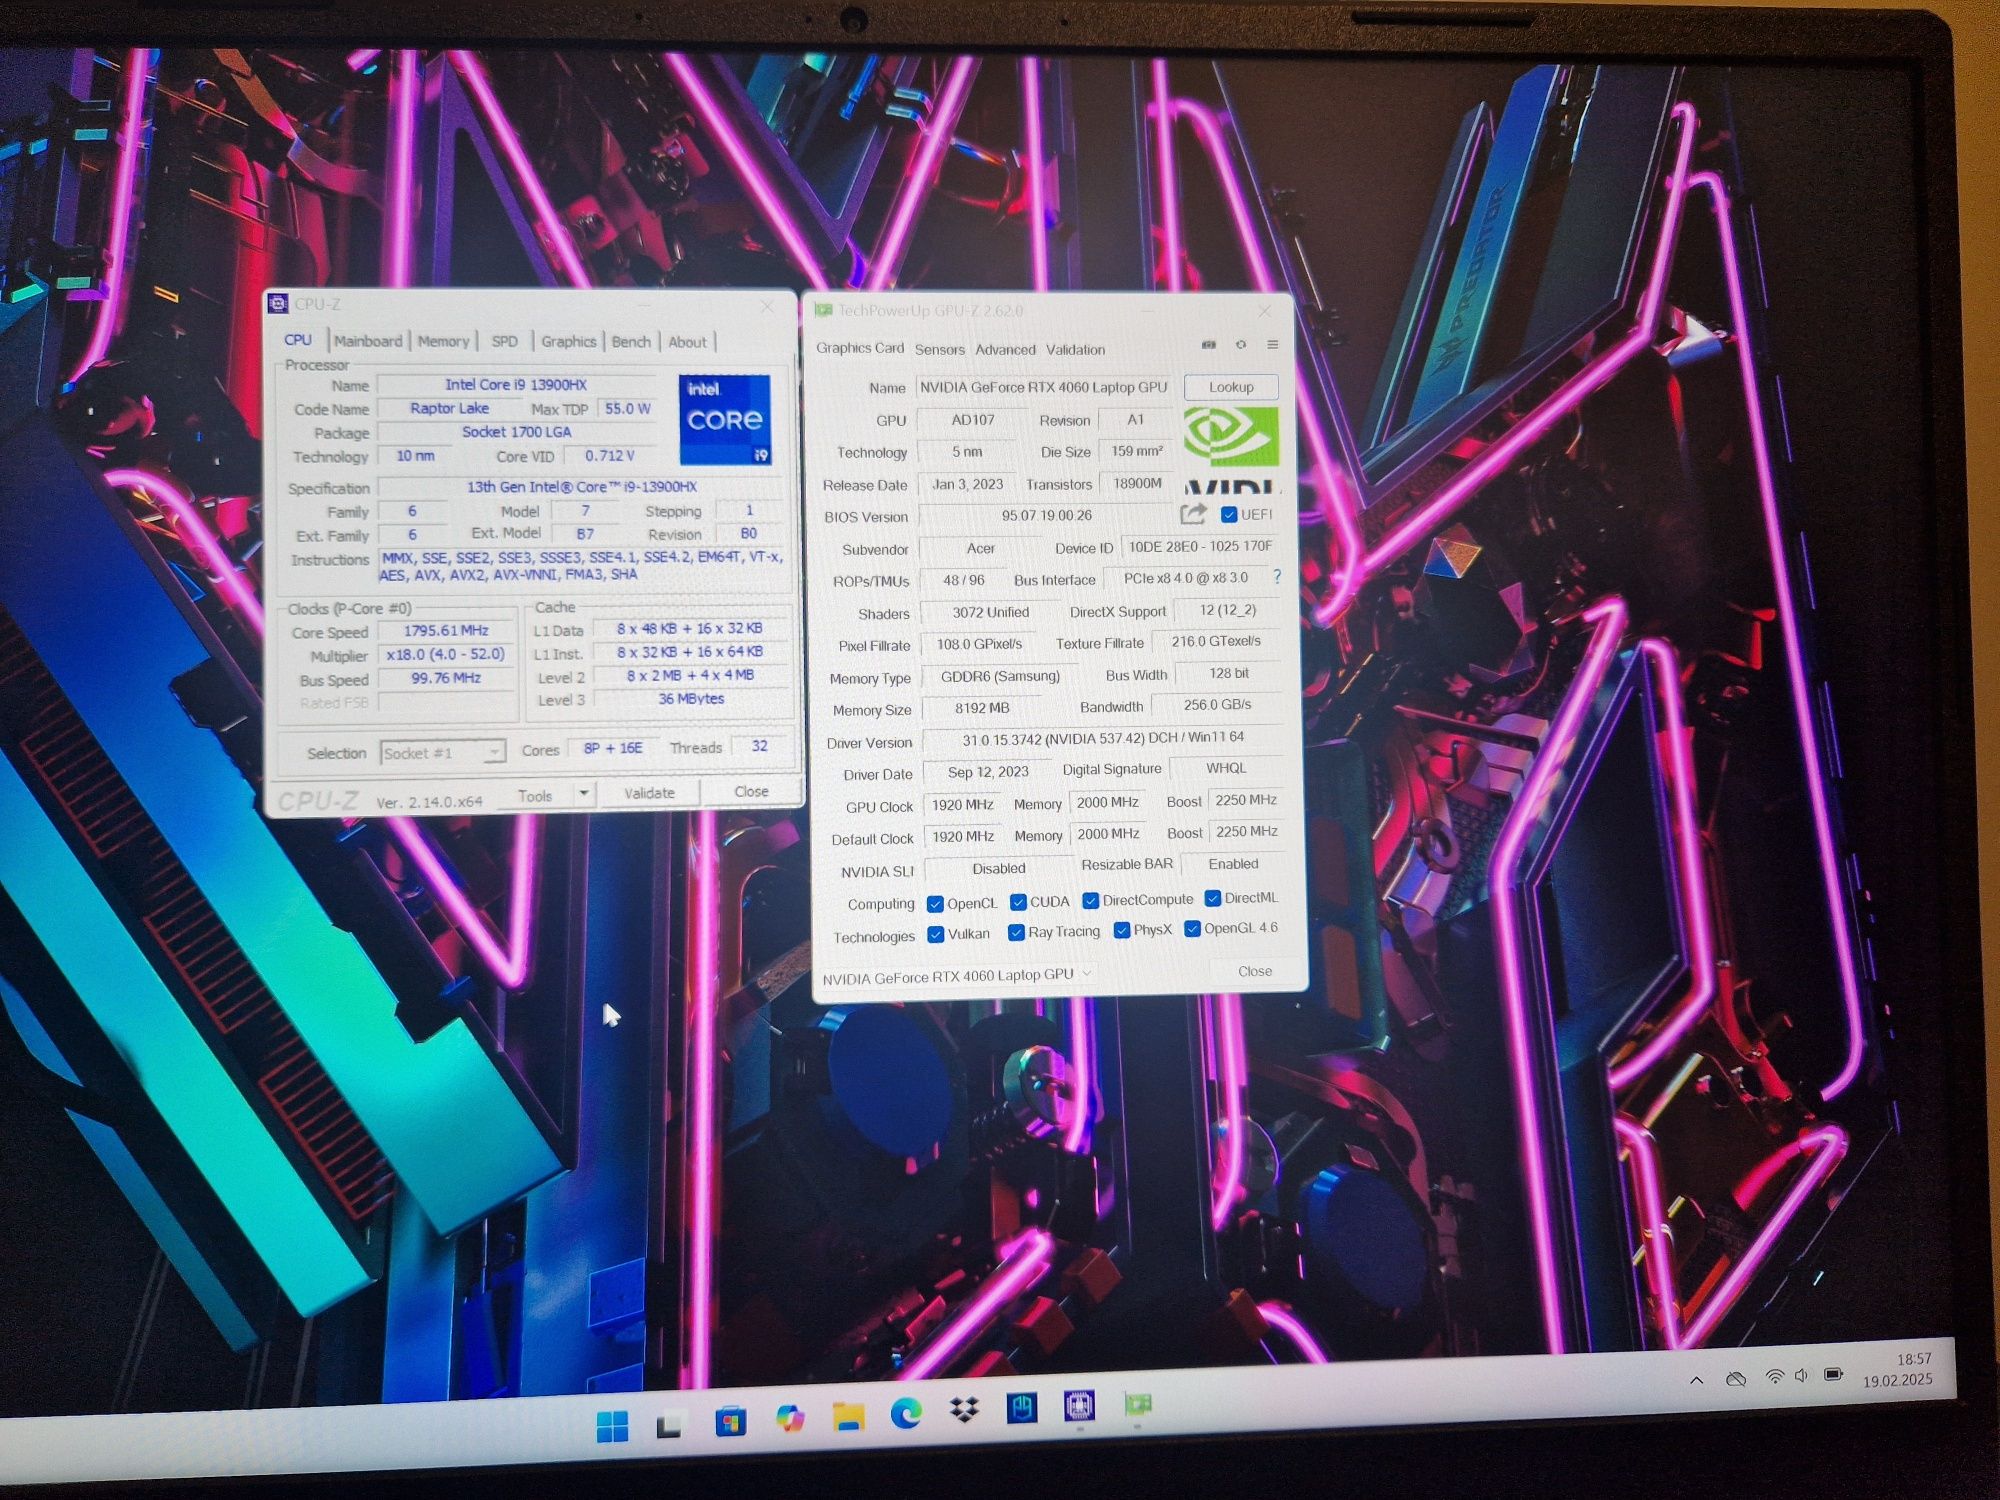Open the GPU selector dropdown in GPU-Z
The height and width of the screenshot is (1500, 2000).
click(956, 975)
